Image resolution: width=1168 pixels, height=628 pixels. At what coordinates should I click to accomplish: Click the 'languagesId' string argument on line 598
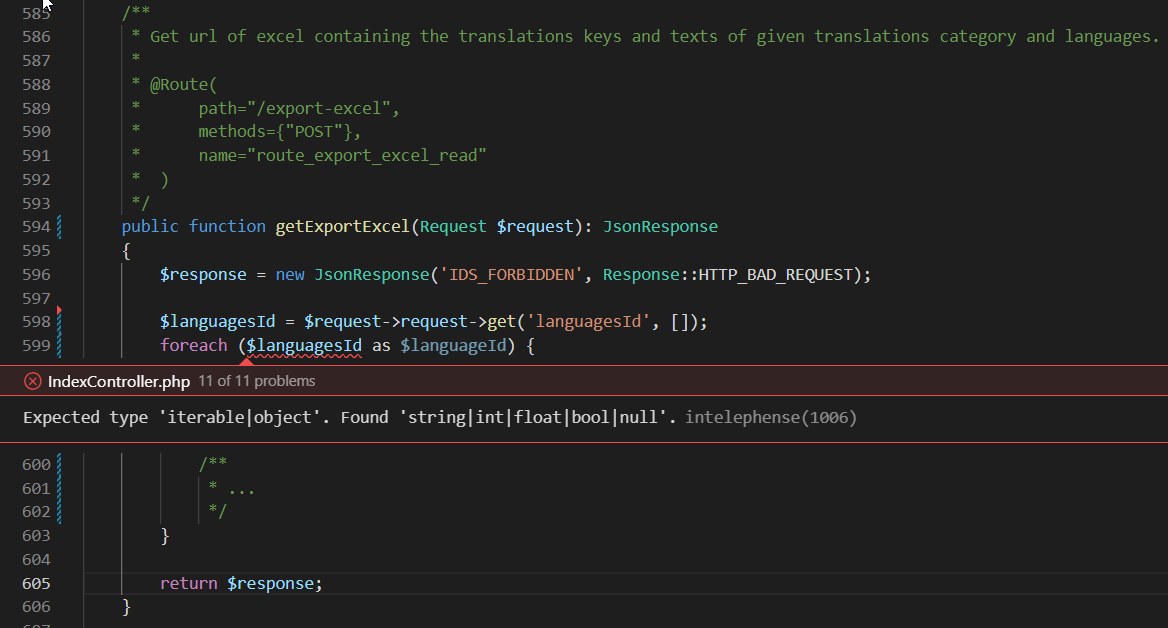tap(588, 322)
